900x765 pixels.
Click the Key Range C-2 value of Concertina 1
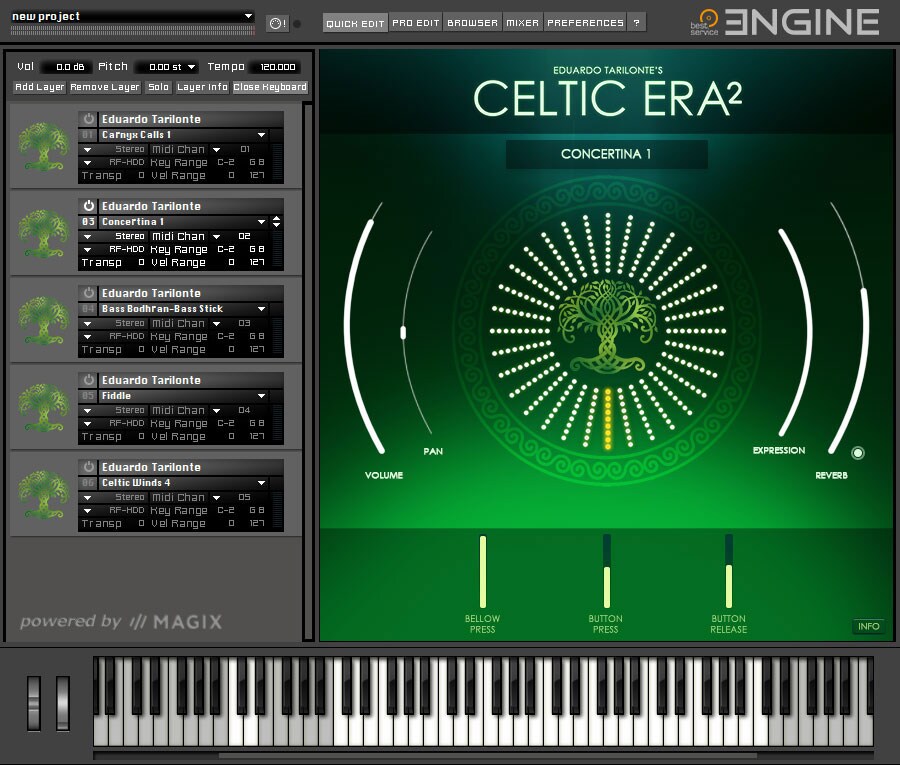pyautogui.click(x=226, y=250)
